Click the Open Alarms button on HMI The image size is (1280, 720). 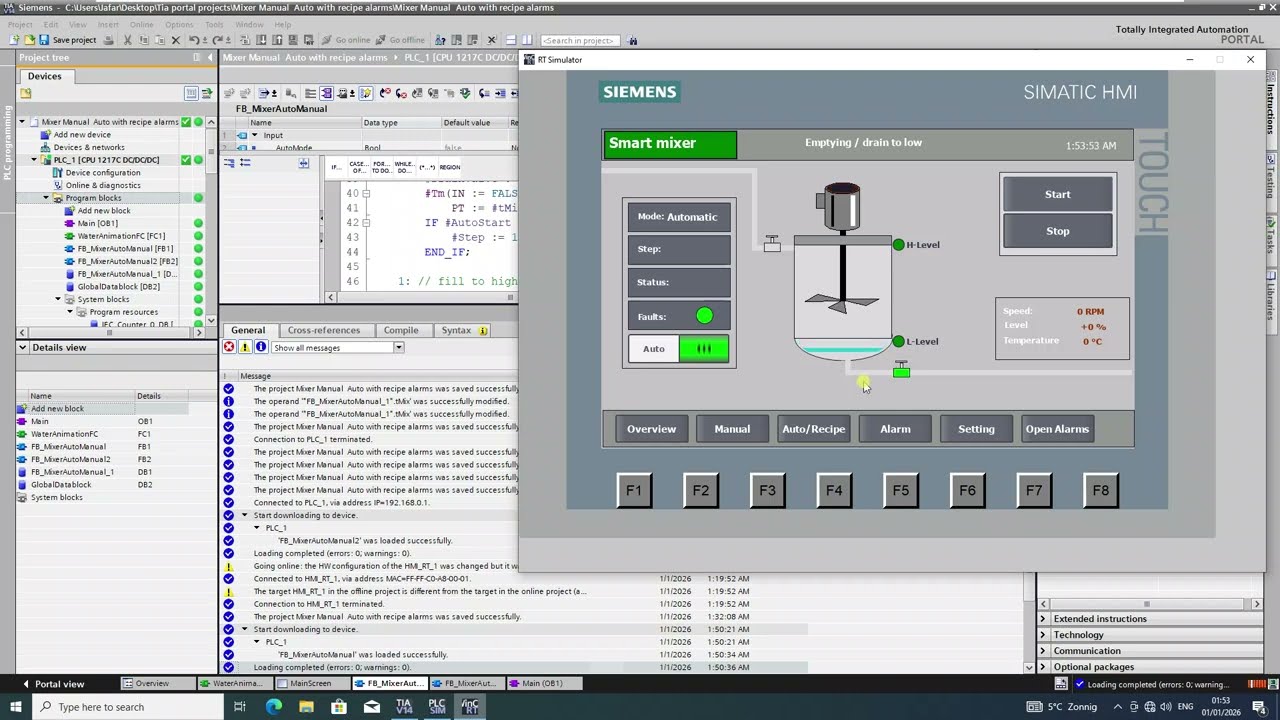coord(1057,429)
